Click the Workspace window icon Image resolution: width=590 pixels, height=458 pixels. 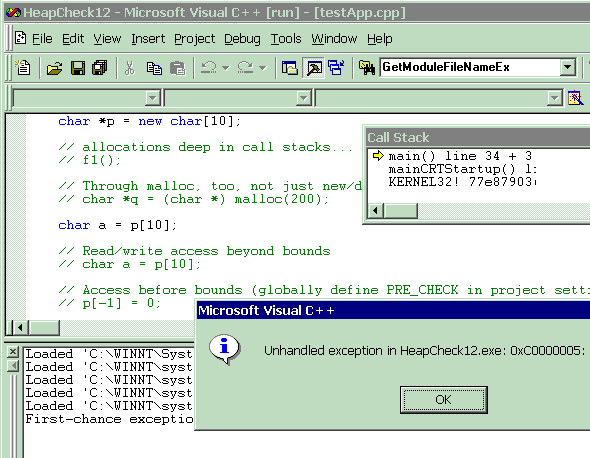(x=289, y=68)
